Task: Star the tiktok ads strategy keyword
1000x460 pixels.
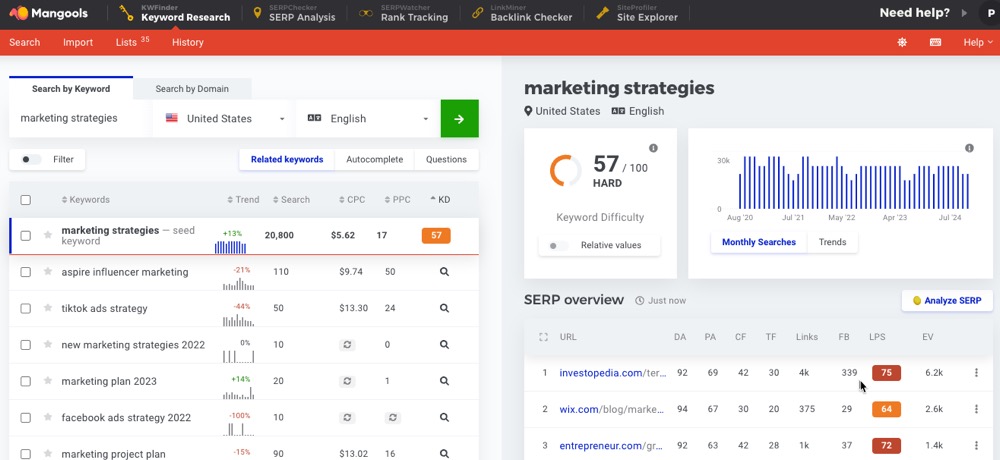Action: tap(47, 308)
